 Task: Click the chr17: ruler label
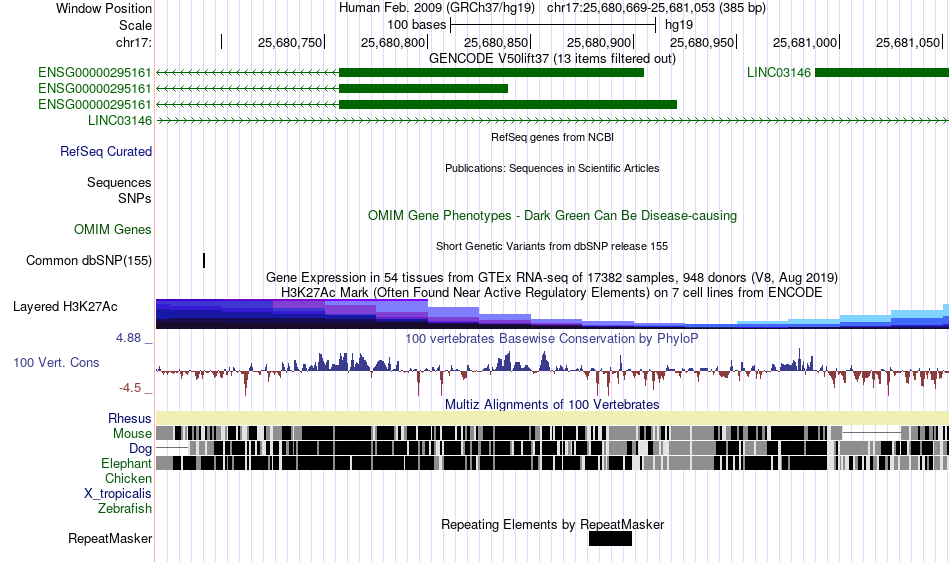(x=133, y=42)
